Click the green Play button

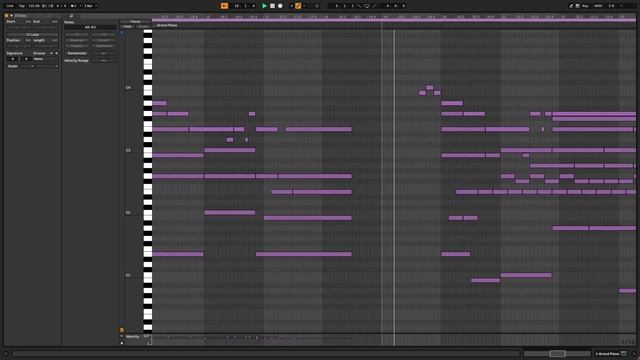point(264,6)
